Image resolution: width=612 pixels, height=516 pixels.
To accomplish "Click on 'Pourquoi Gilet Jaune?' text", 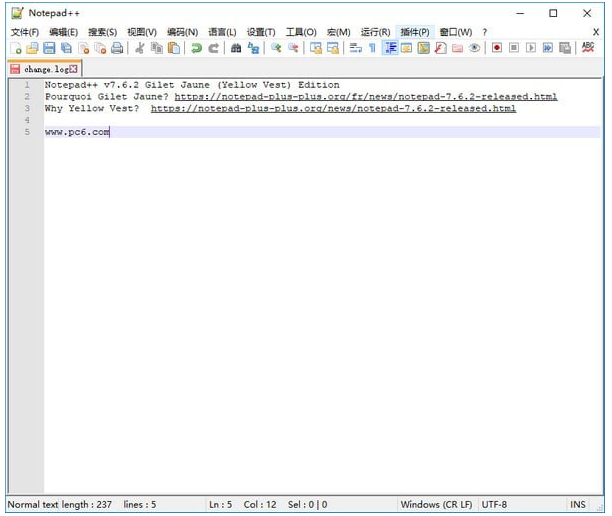I will tap(107, 96).
